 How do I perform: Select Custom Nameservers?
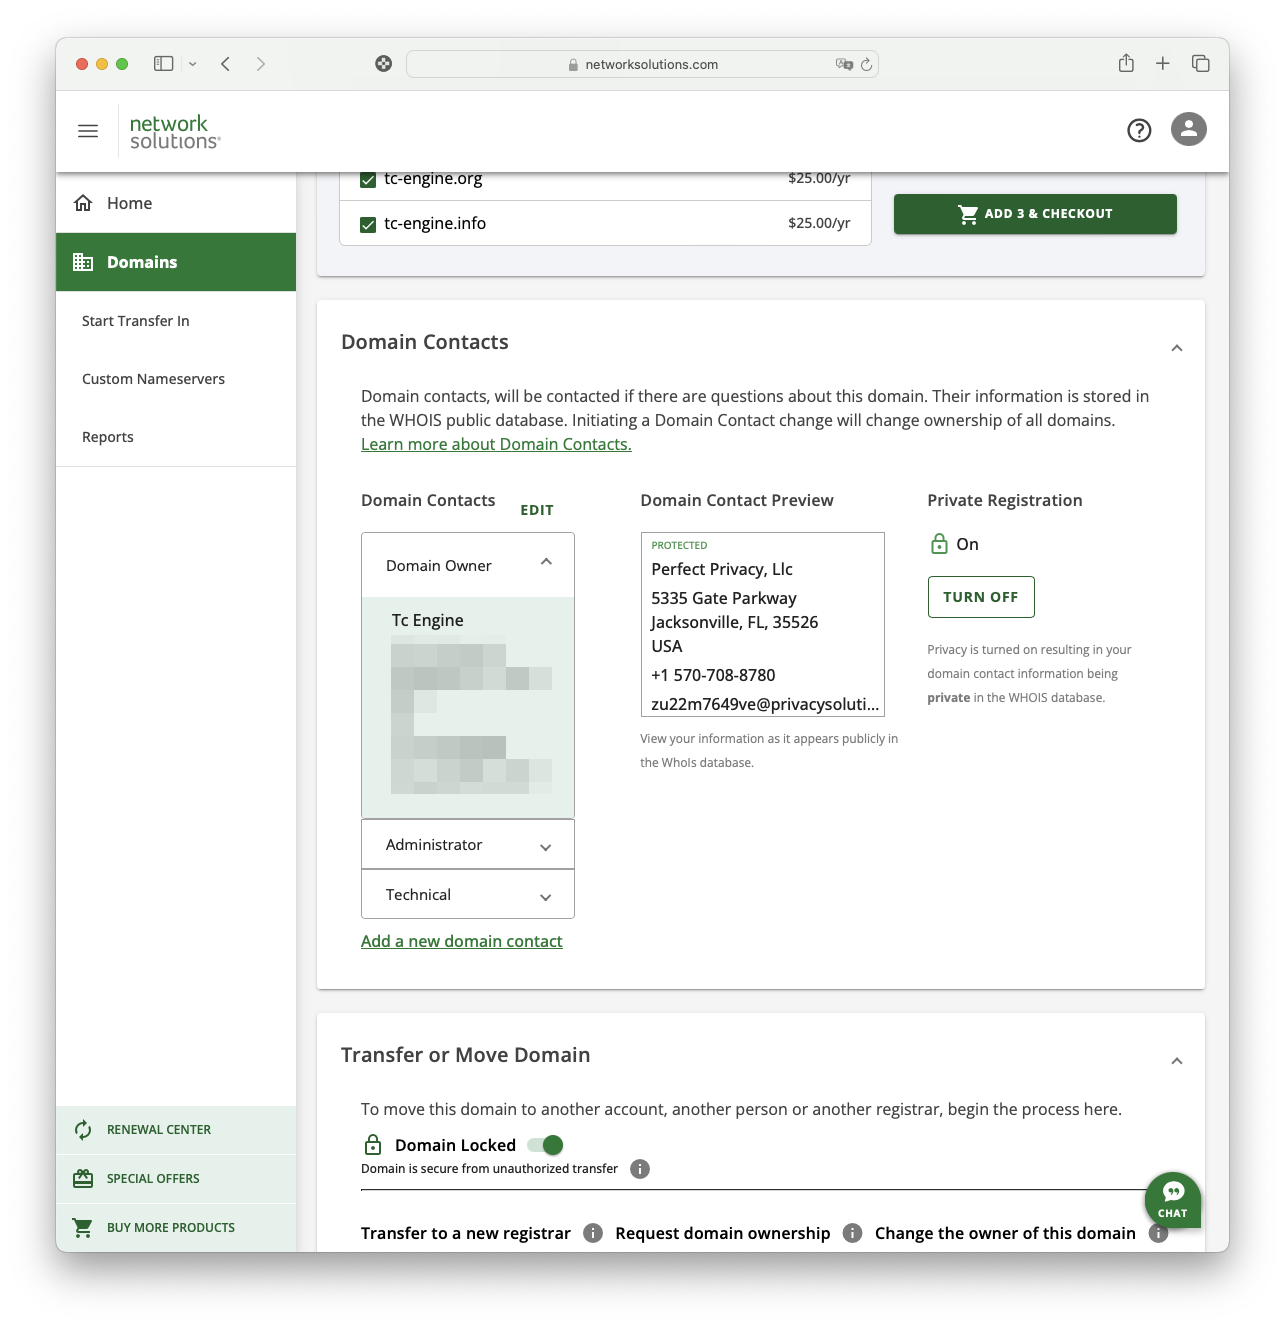(153, 379)
